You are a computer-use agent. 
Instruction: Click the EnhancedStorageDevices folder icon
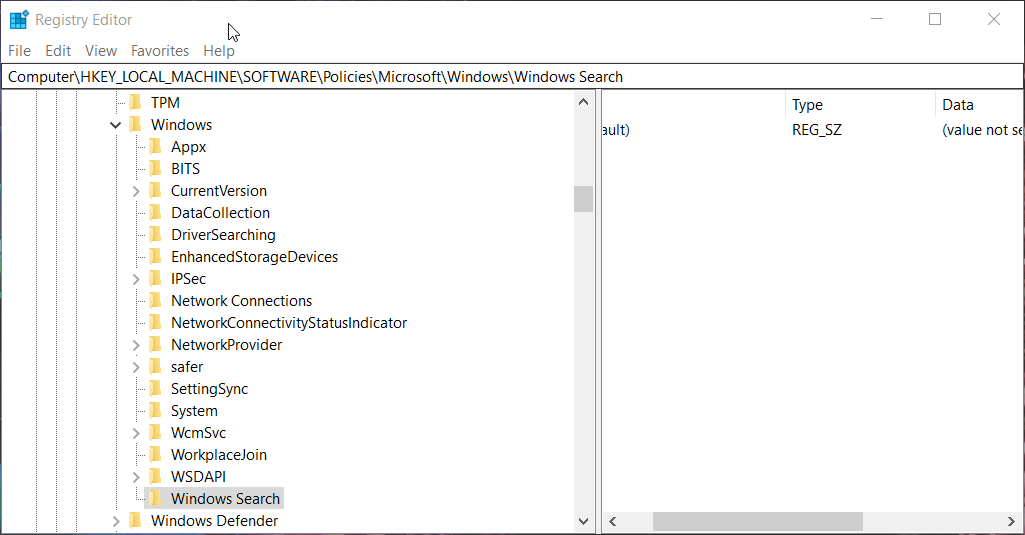(x=156, y=256)
